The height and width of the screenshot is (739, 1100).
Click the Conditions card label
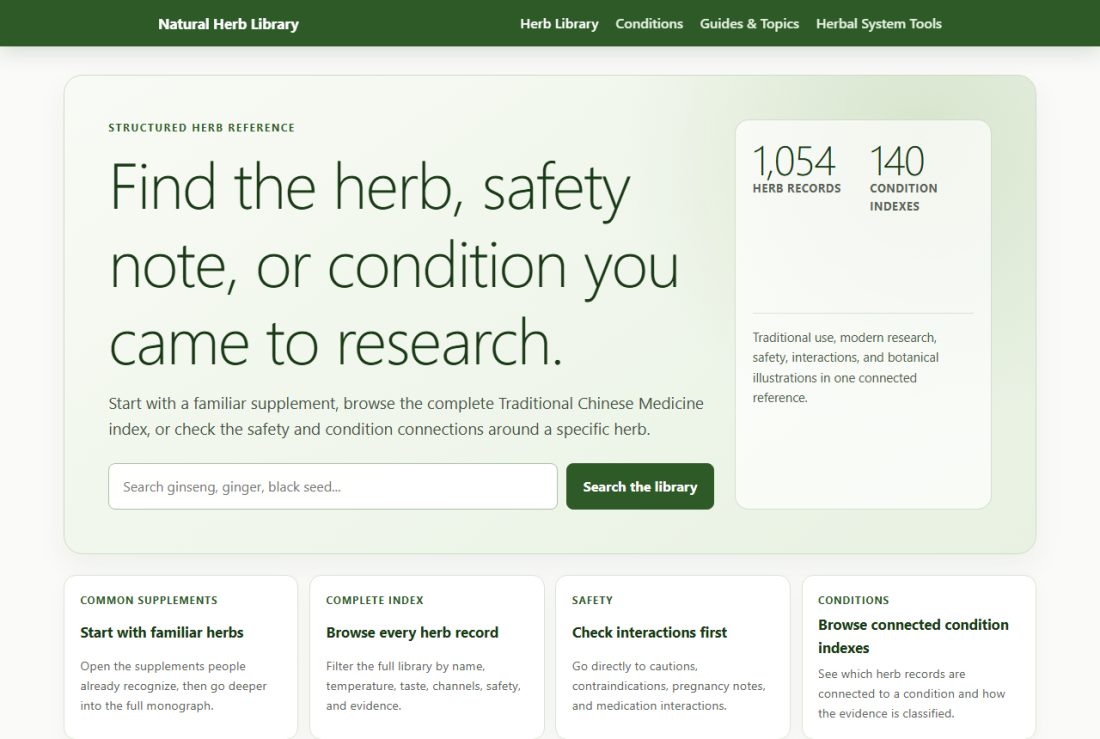(853, 600)
